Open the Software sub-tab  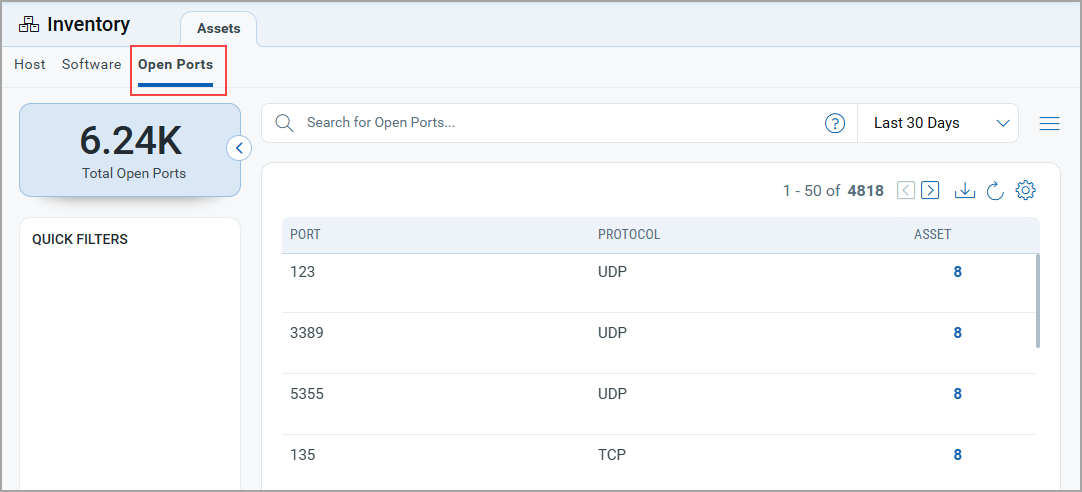click(92, 64)
